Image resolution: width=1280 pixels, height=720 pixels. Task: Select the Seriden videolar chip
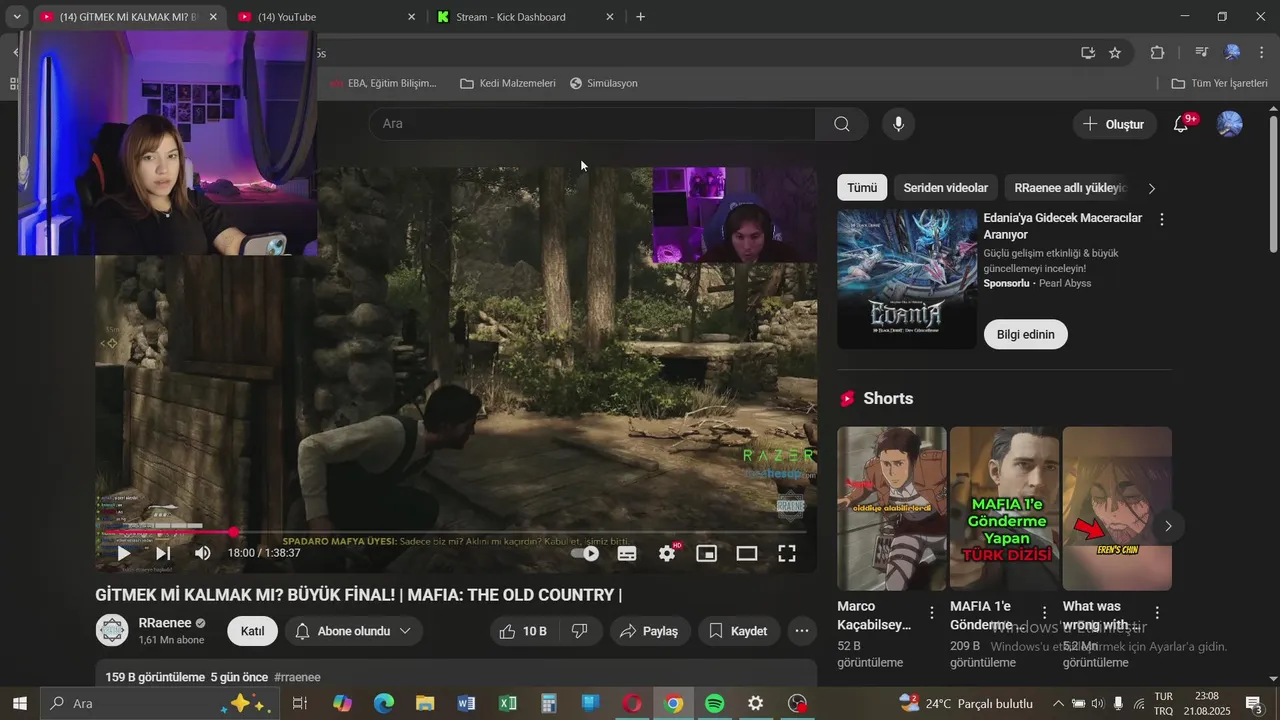pos(945,188)
